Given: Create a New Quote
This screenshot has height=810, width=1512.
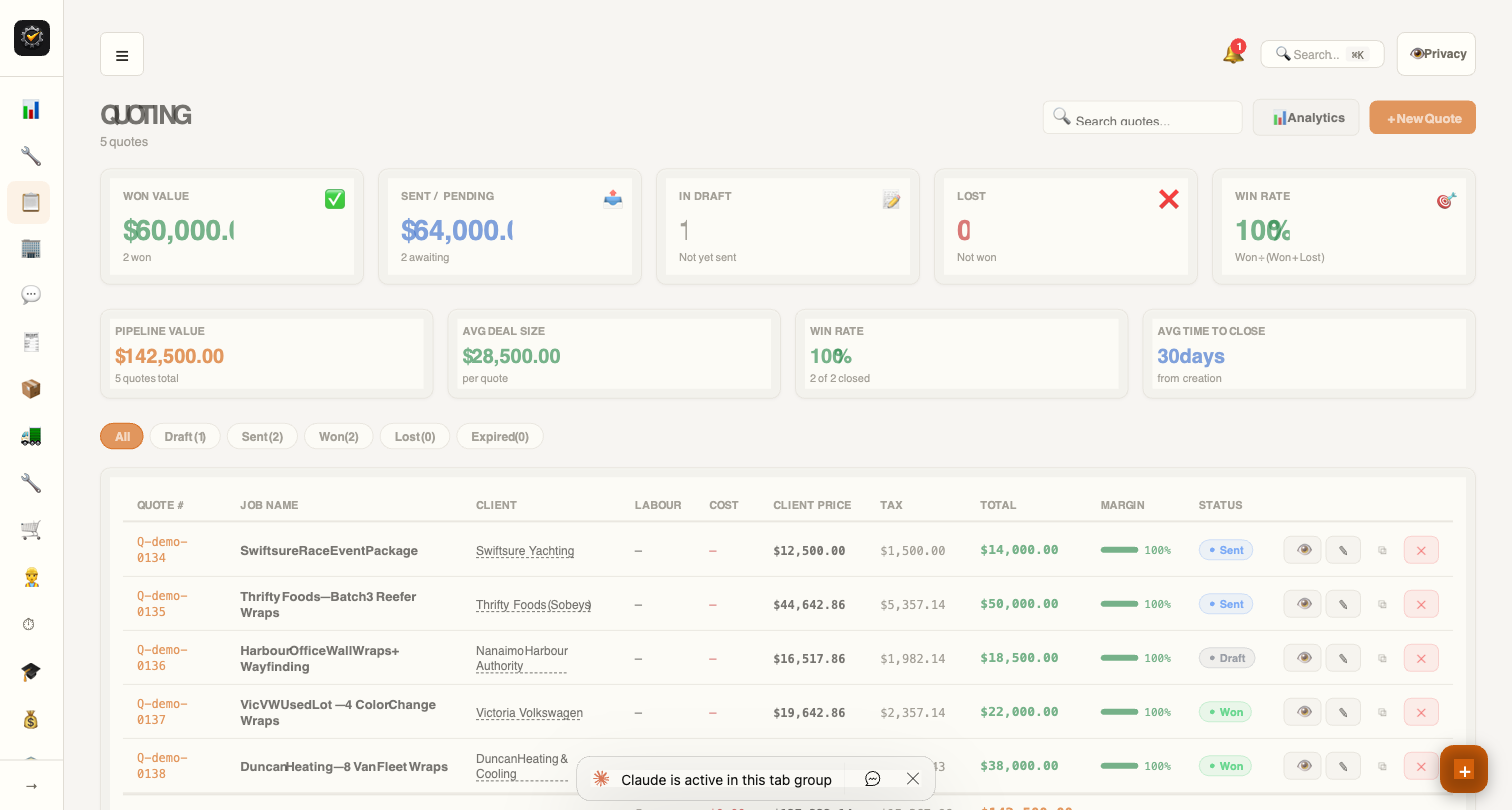Looking at the screenshot, I should 1422,118.
